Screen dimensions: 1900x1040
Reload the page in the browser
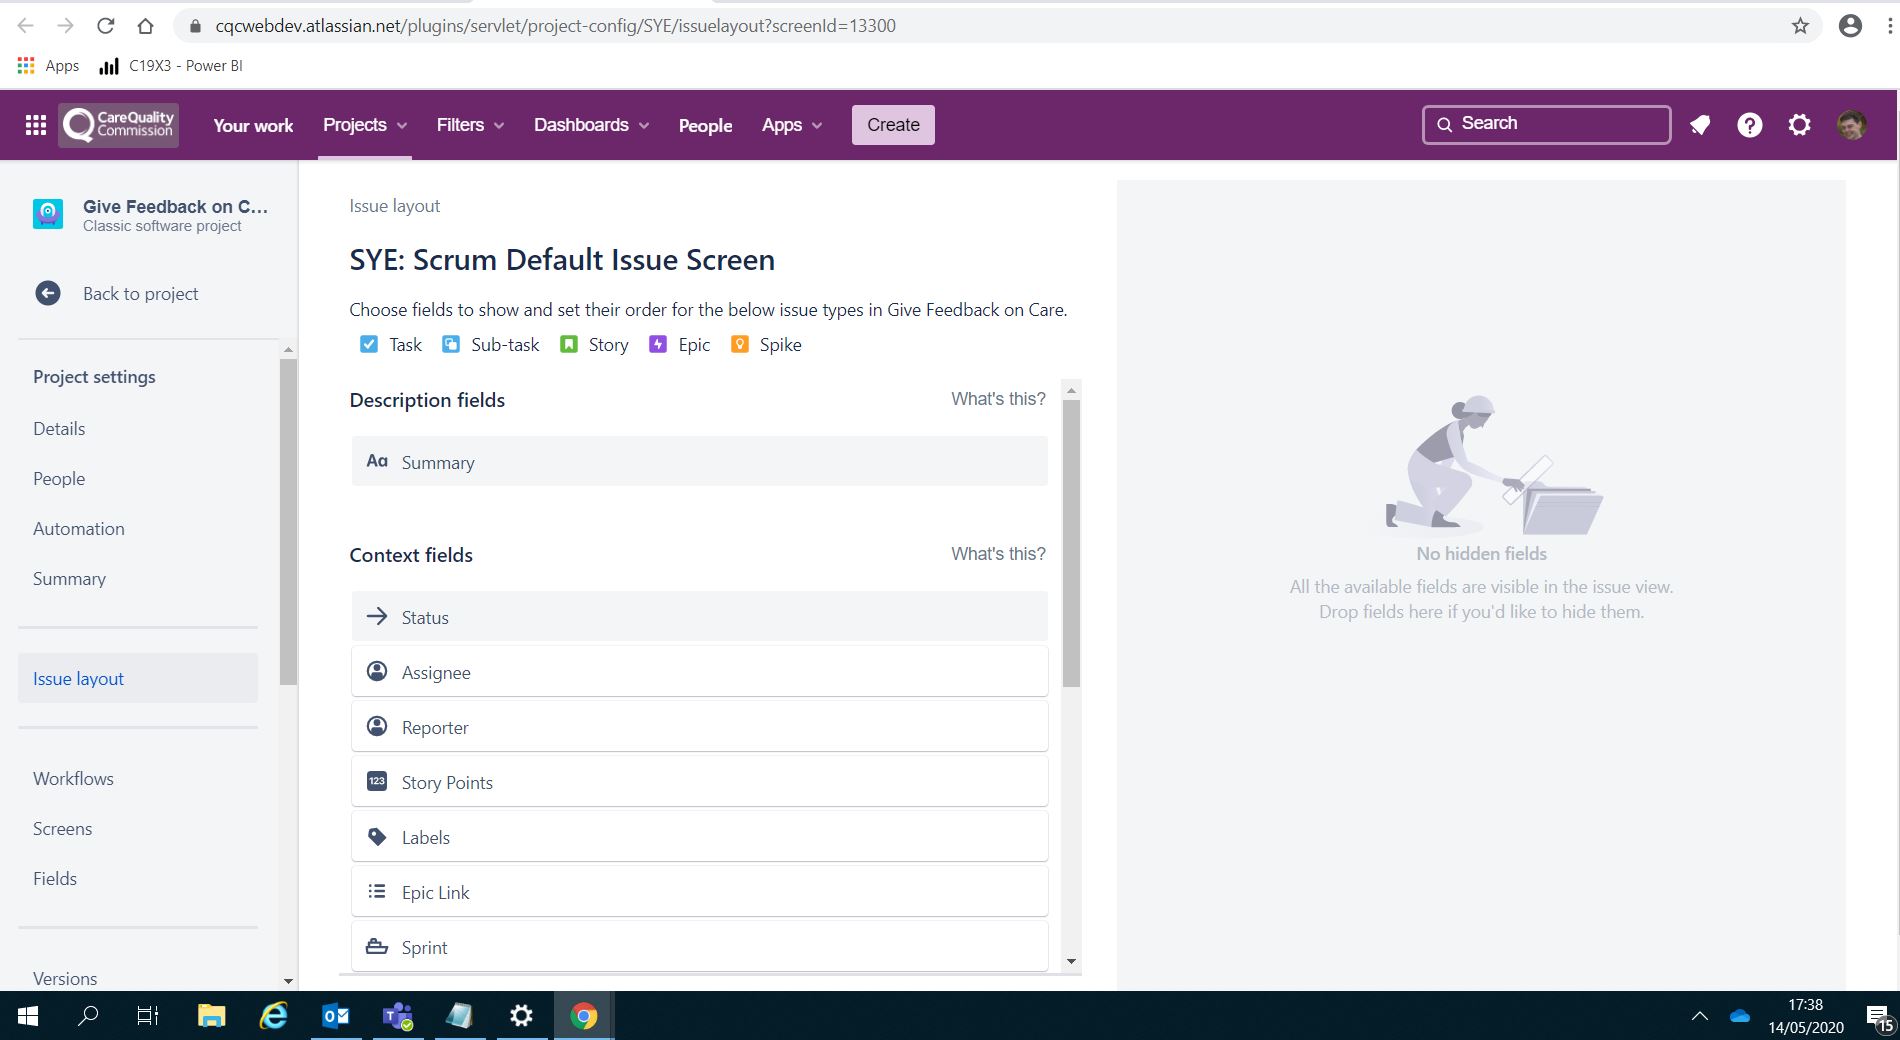(105, 26)
